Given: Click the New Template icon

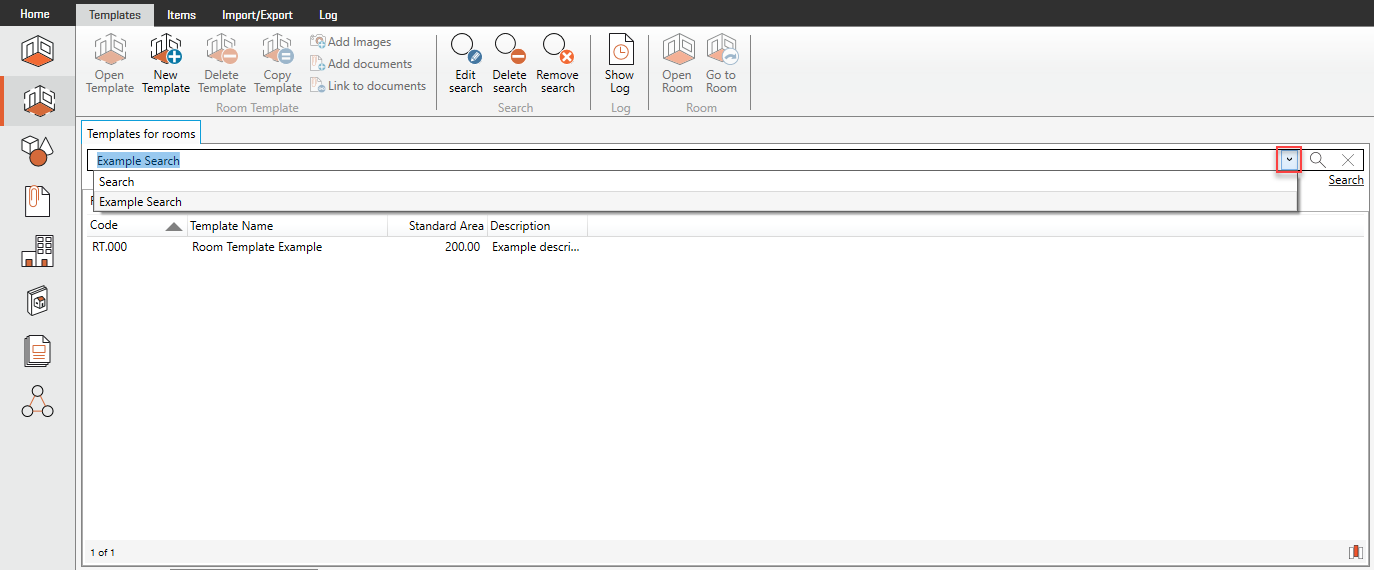Looking at the screenshot, I should click(165, 64).
